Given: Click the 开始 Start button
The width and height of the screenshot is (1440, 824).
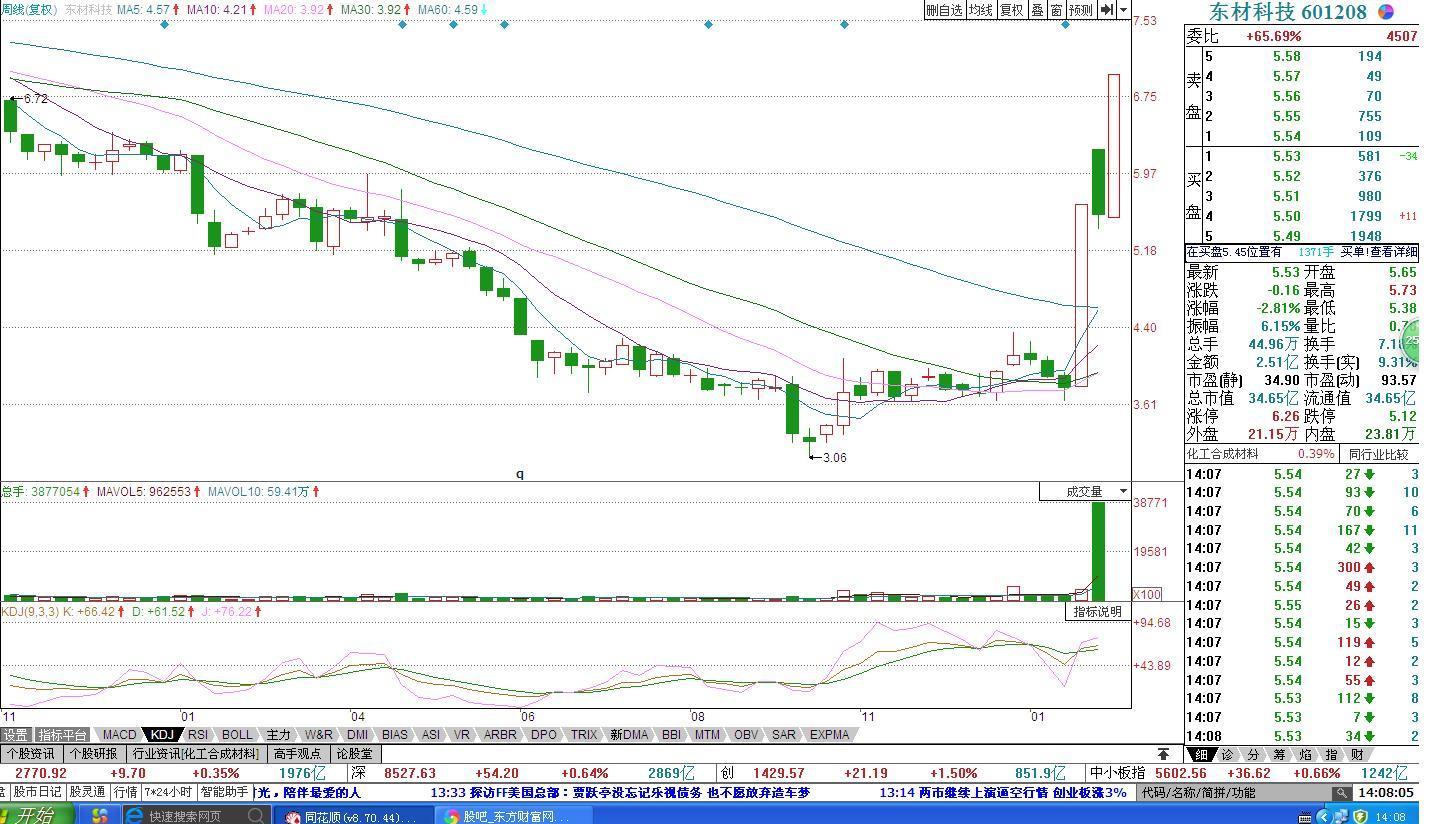Looking at the screenshot, I should 35,814.
